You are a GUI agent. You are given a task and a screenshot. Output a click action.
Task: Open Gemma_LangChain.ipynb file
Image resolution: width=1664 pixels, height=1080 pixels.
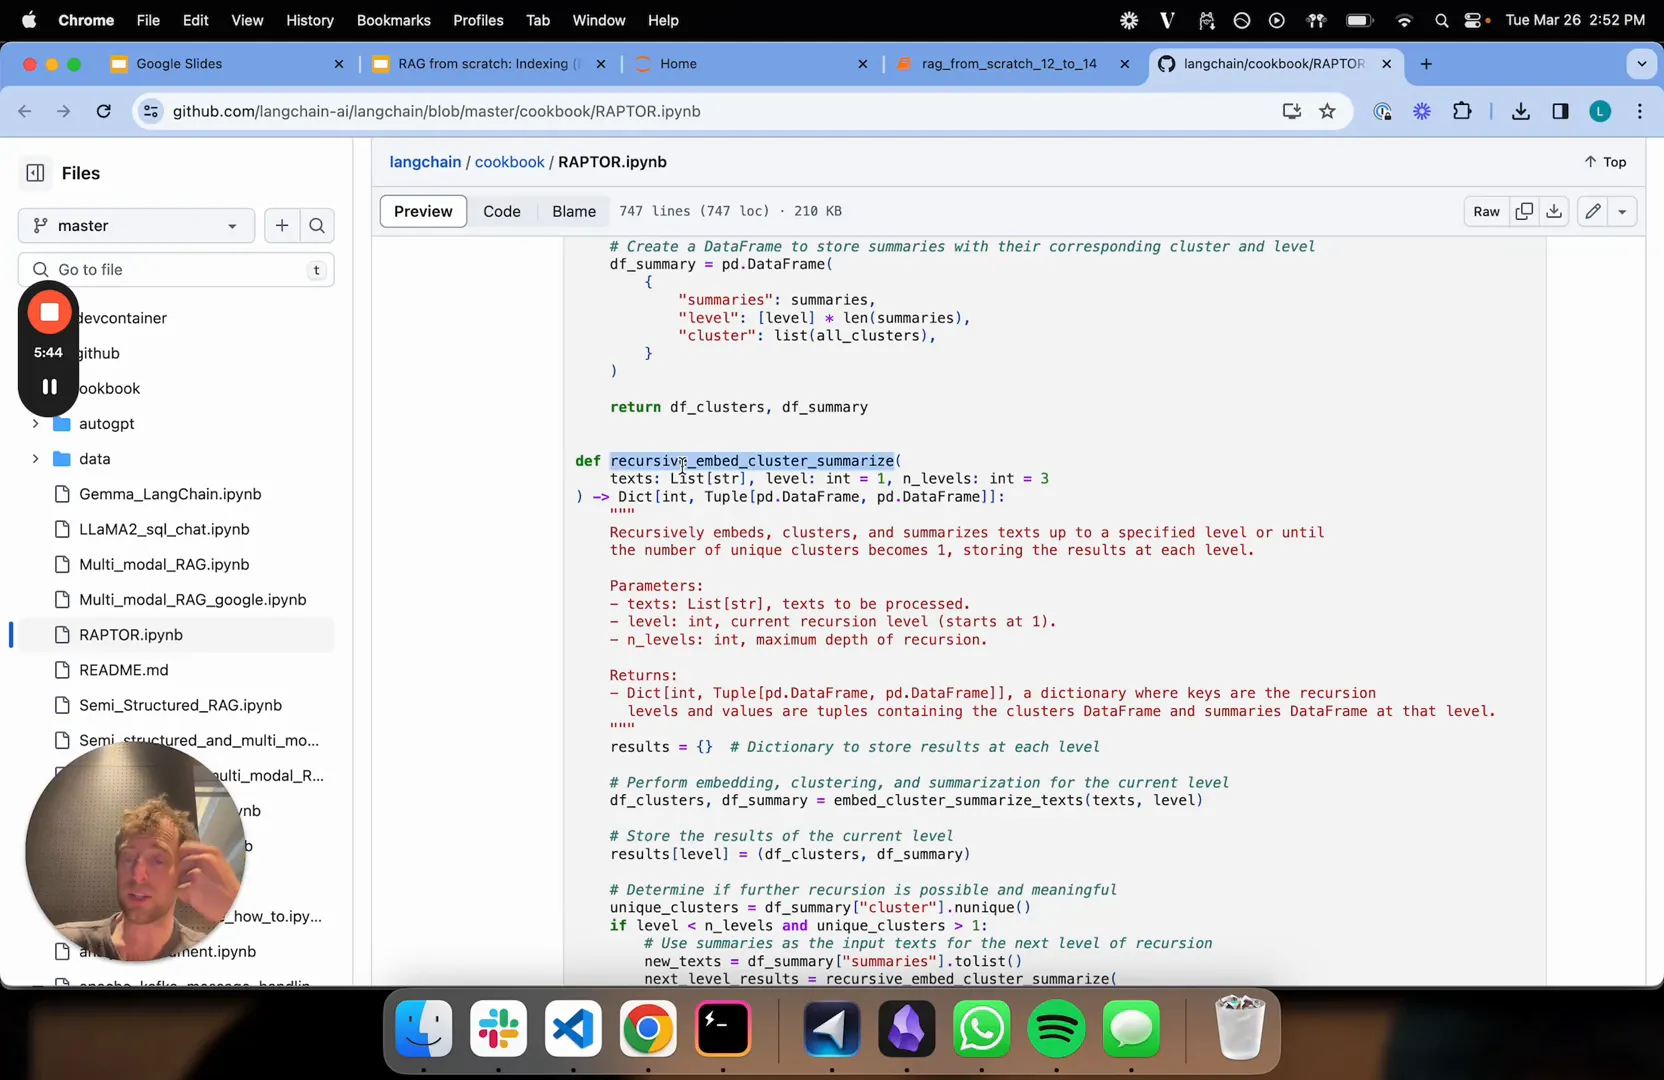coord(170,494)
